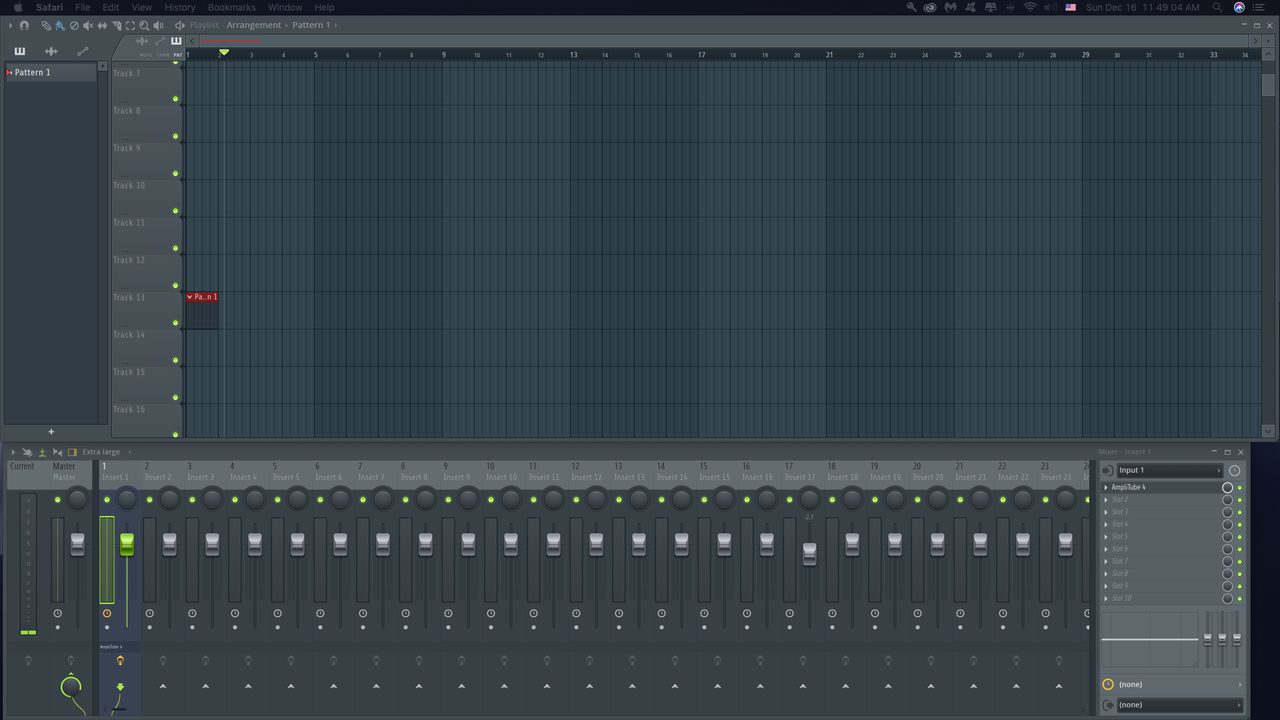Open the Window menu
Screen dimensions: 1280x720
[285, 7]
